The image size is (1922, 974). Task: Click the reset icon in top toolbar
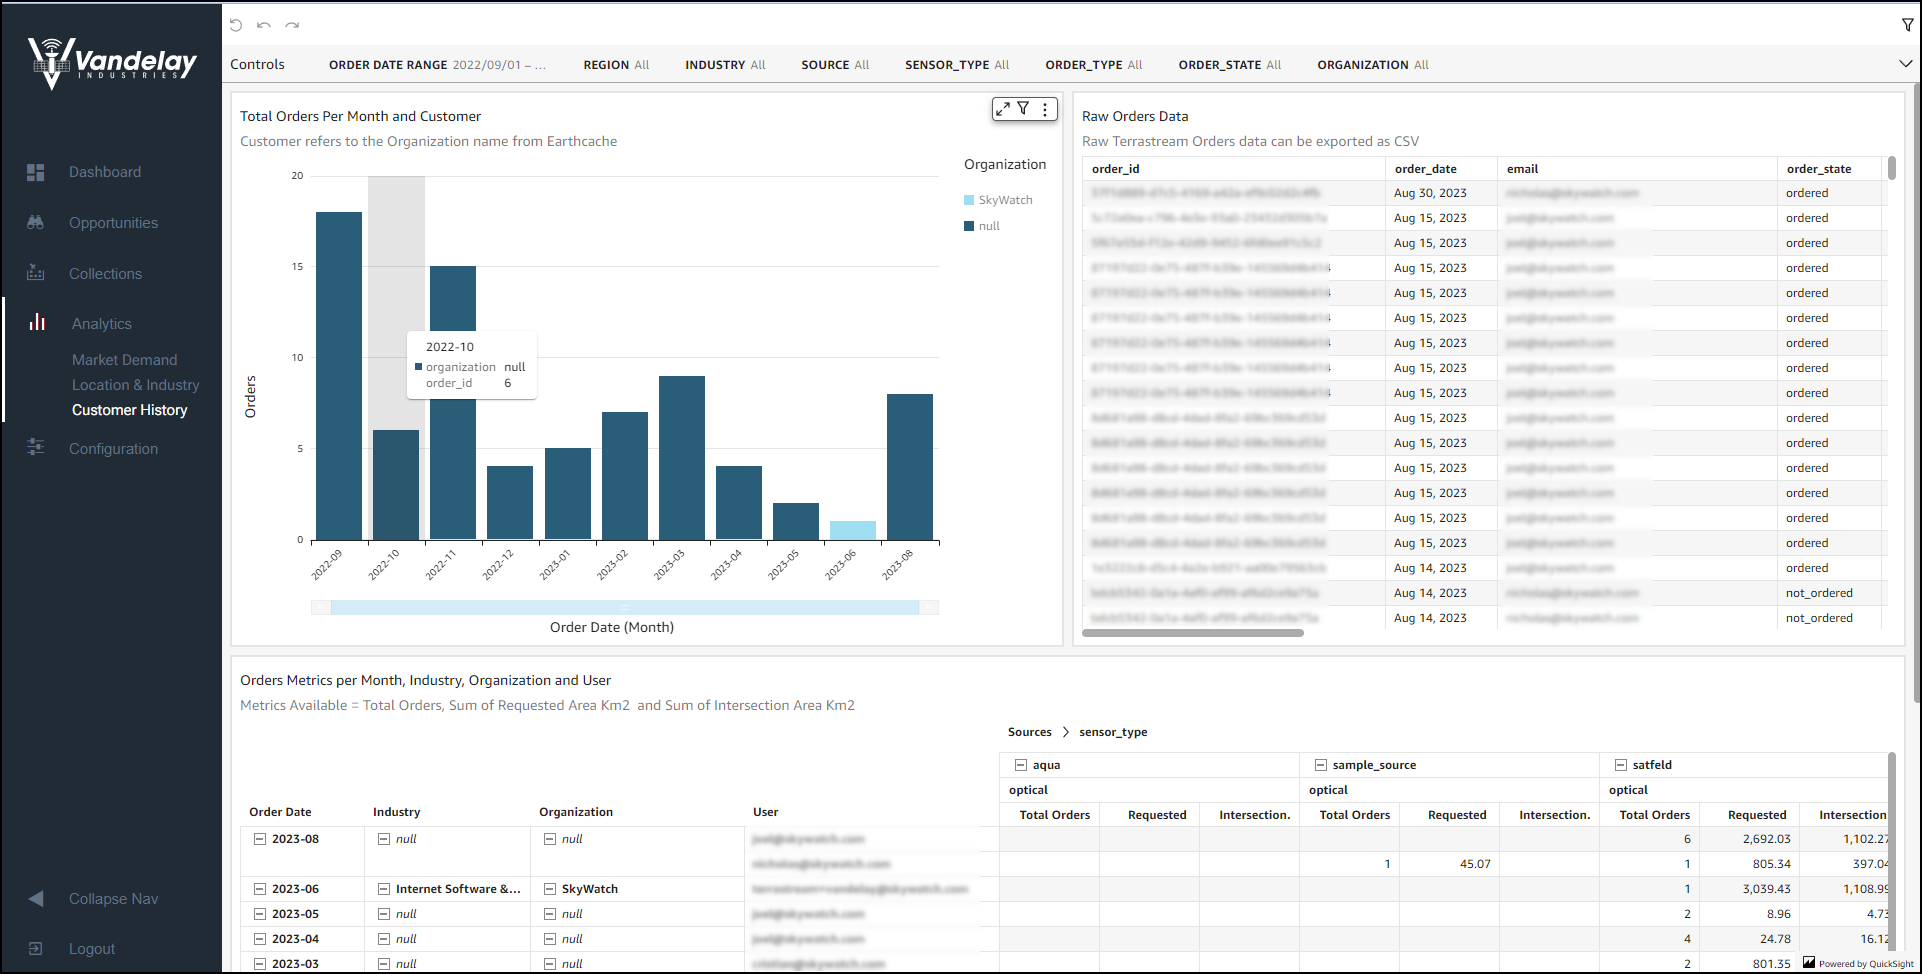pos(236,25)
